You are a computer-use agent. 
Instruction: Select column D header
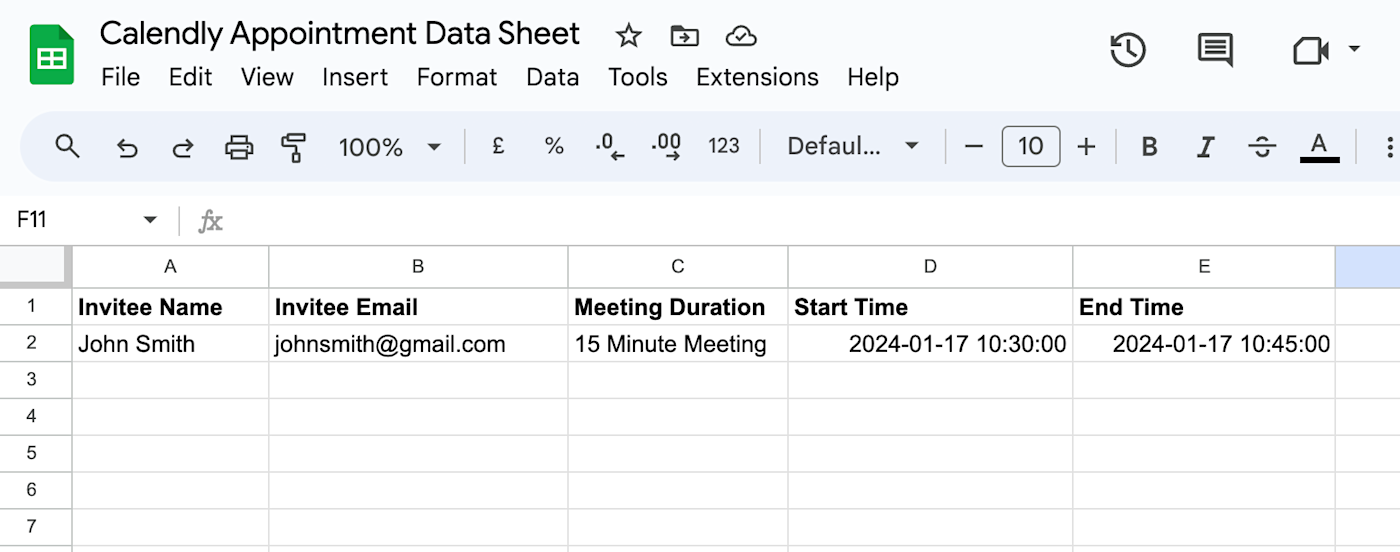[930, 266]
